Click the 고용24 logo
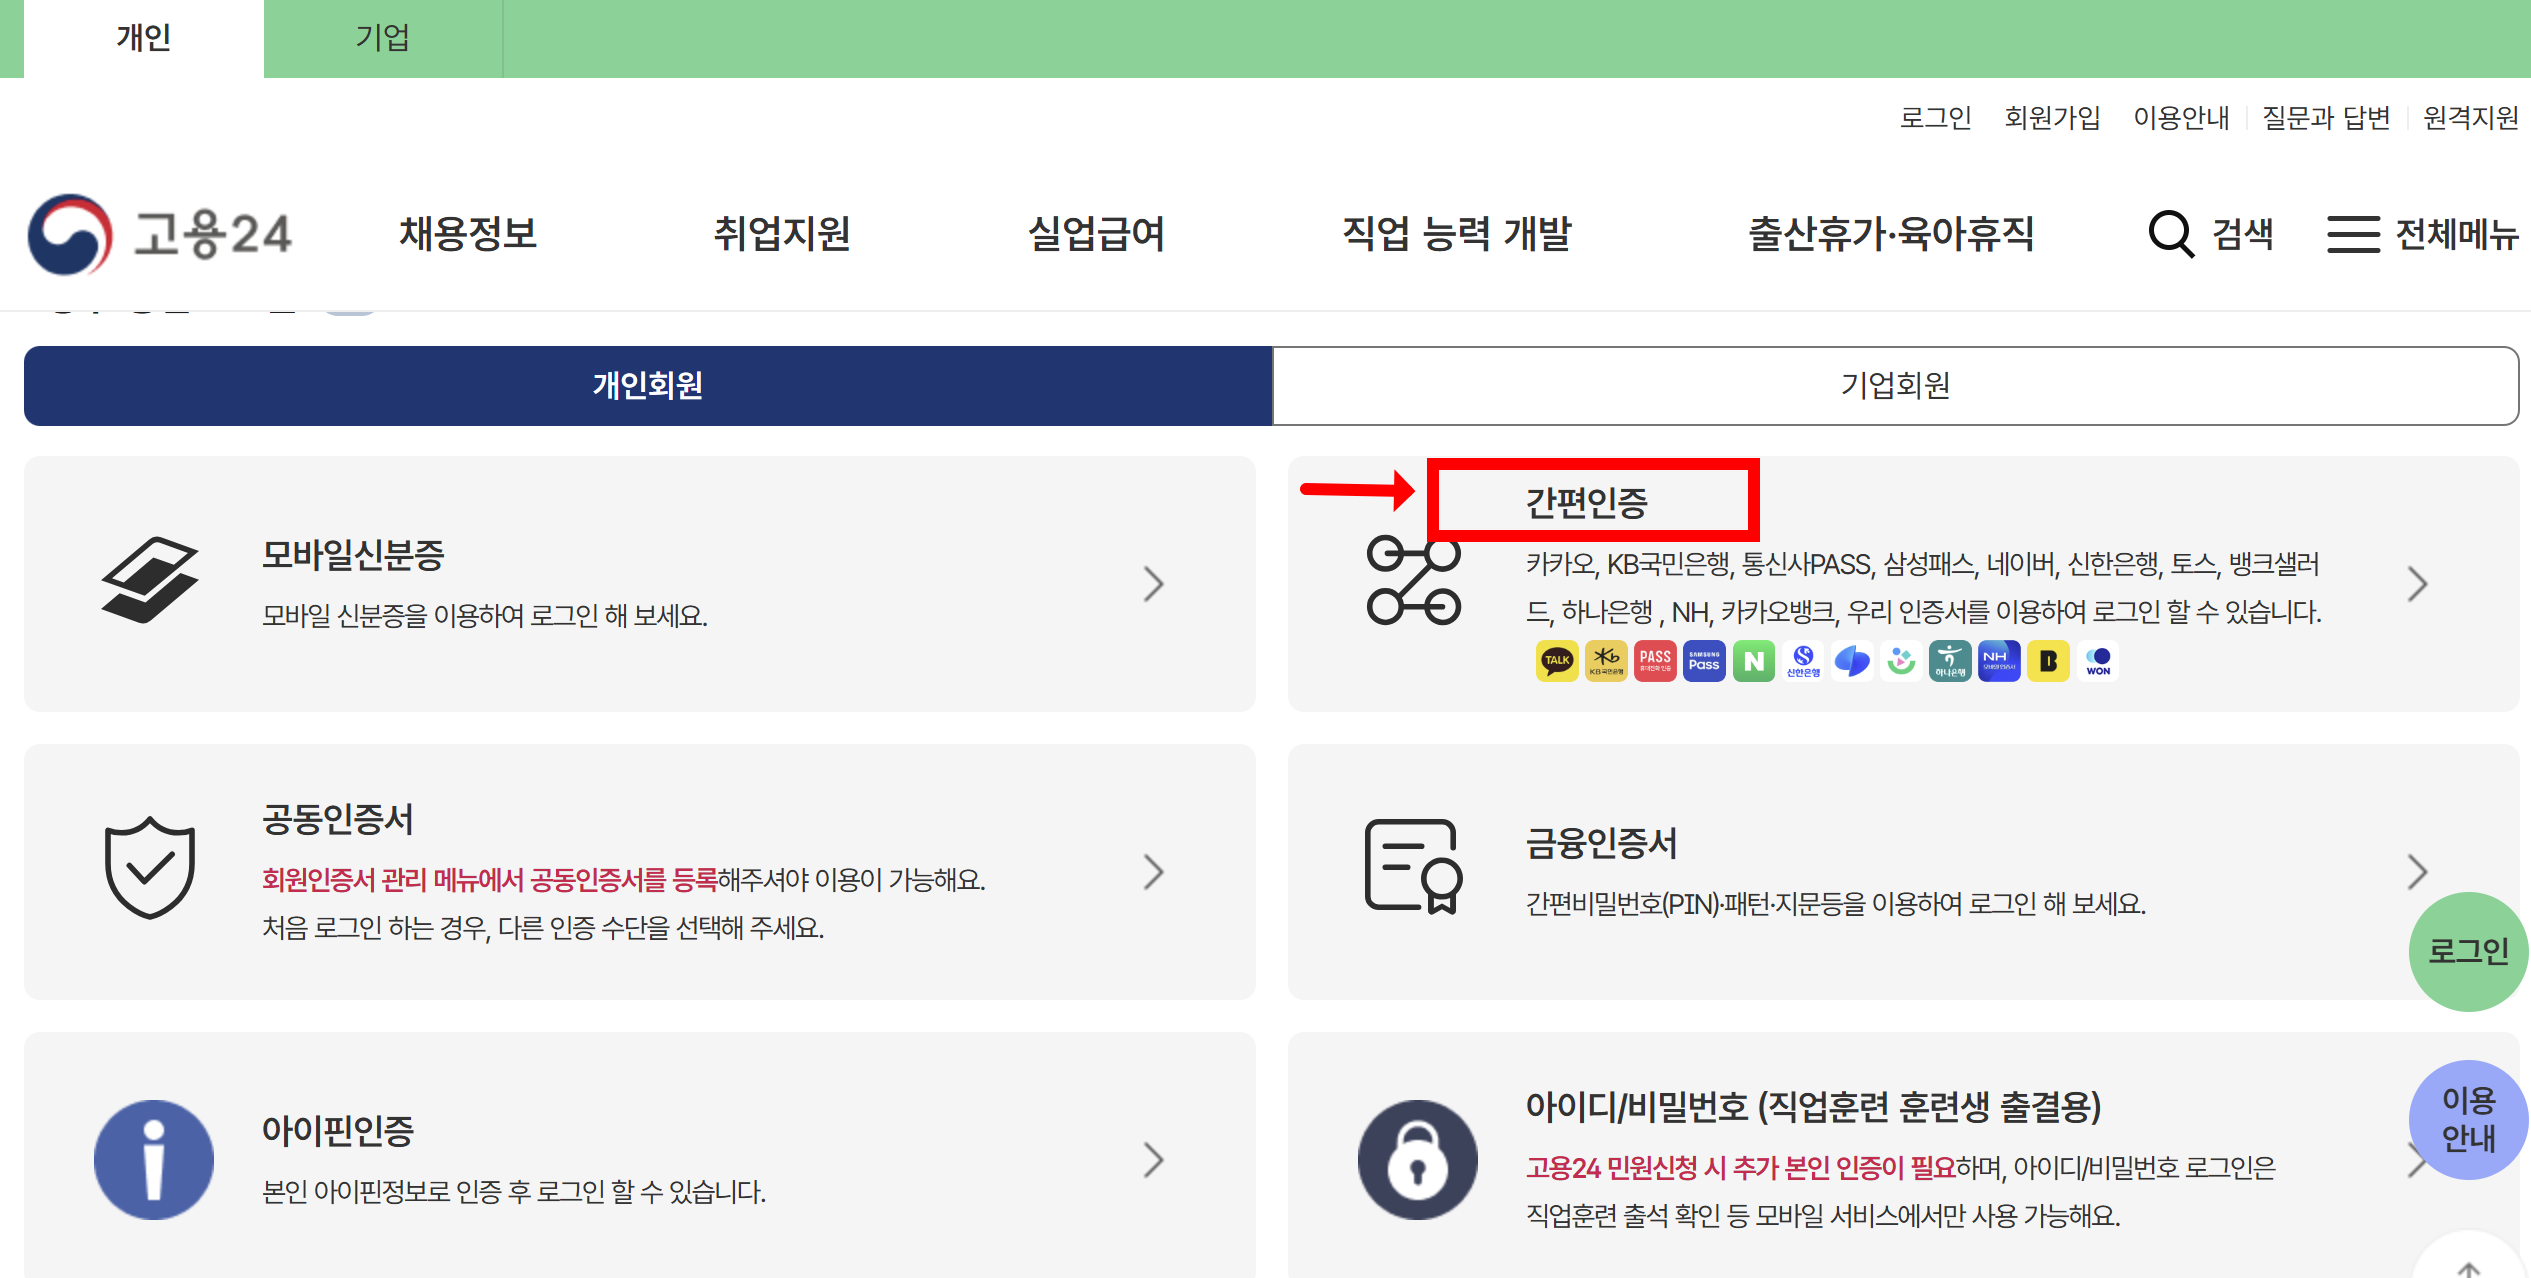 tap(160, 235)
